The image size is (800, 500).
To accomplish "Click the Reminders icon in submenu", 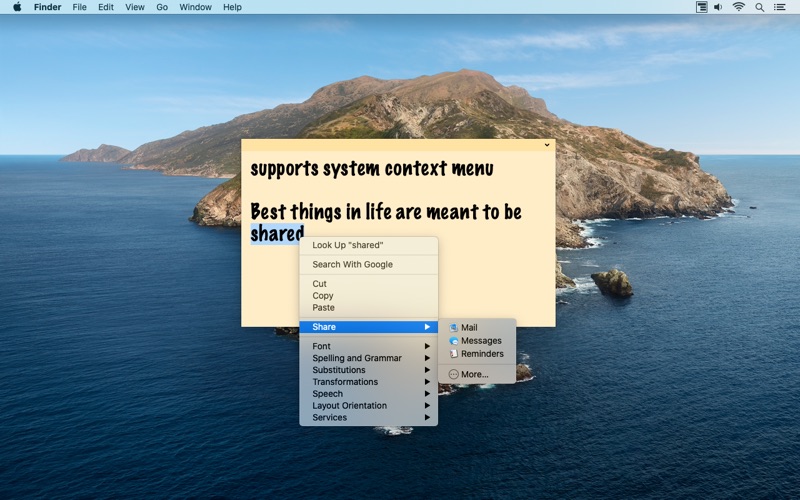I will pyautogui.click(x=454, y=354).
